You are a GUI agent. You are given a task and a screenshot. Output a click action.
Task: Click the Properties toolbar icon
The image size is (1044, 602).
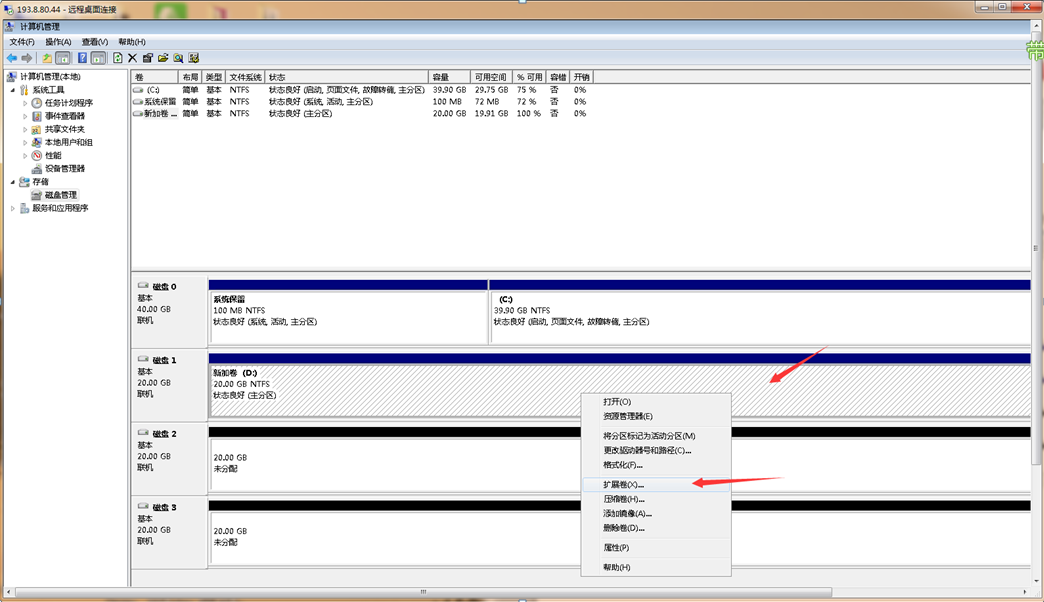tap(147, 58)
